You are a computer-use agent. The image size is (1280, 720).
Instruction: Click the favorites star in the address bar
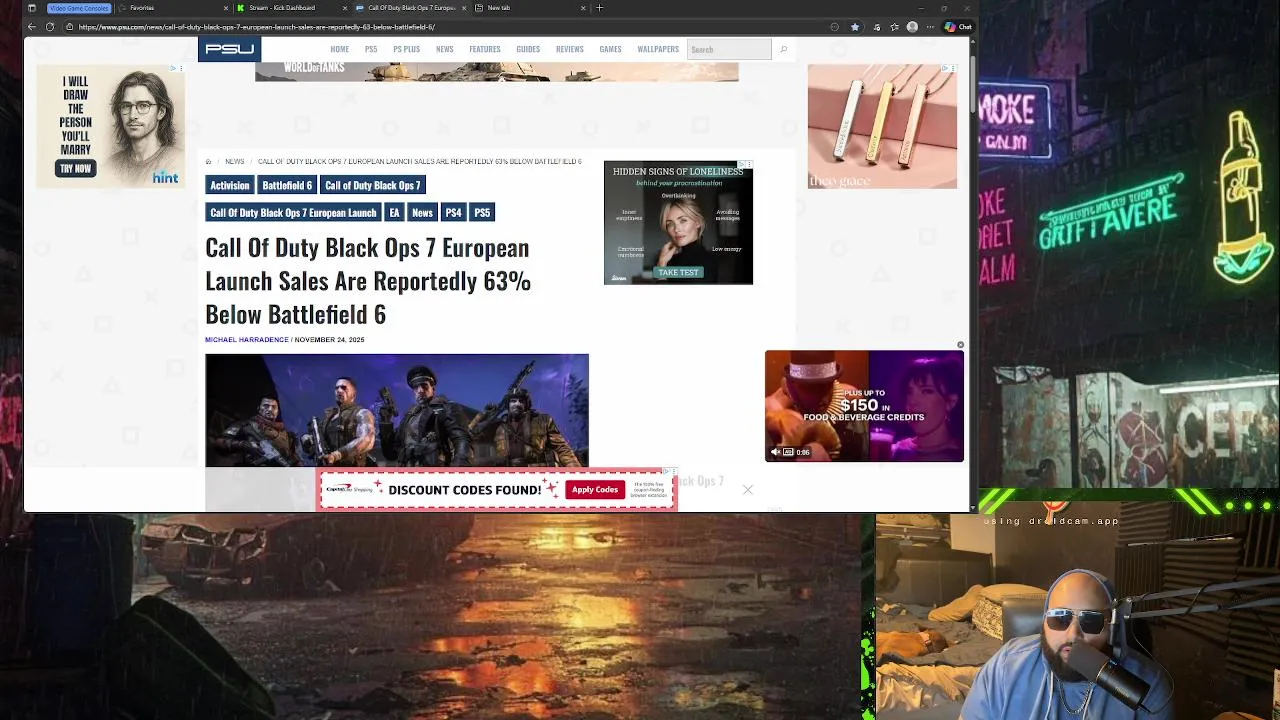pyautogui.click(x=854, y=27)
